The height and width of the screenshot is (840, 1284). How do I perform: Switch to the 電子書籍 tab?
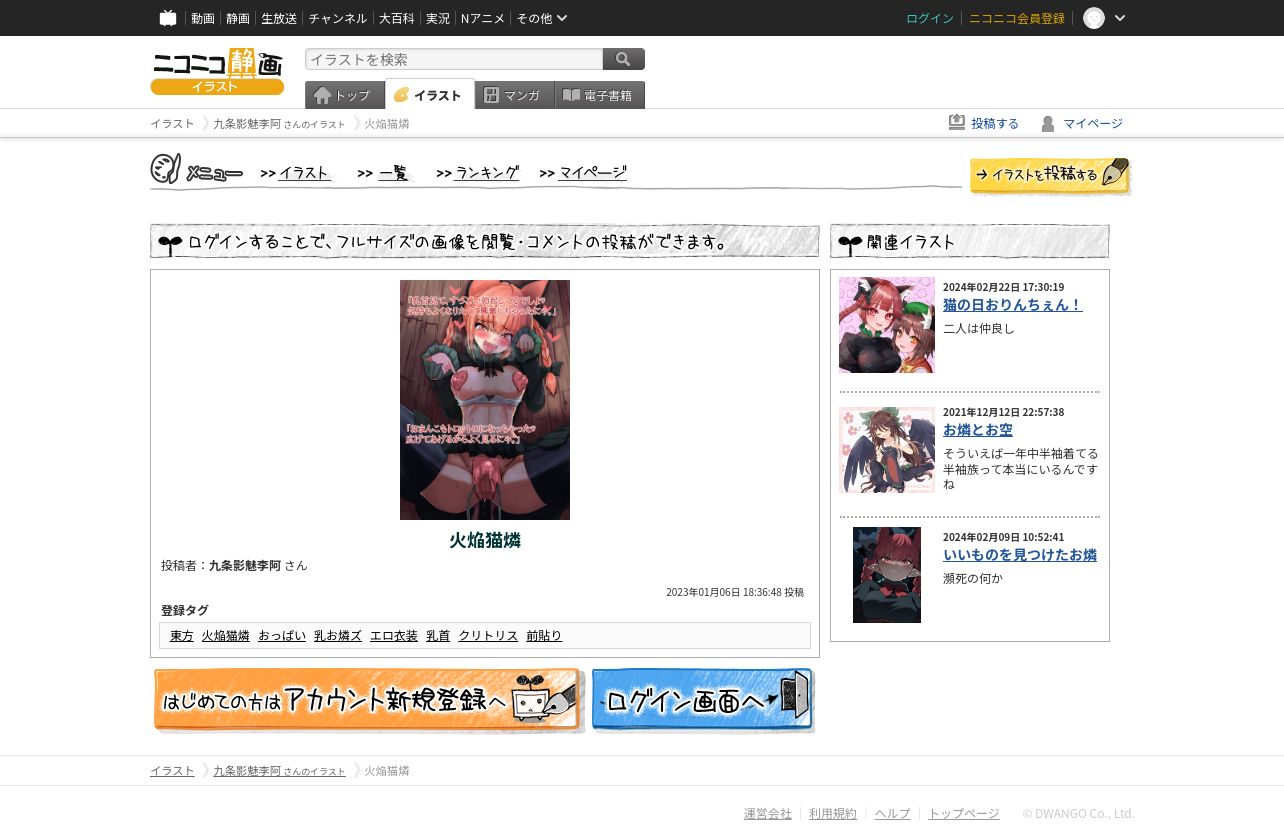coord(600,95)
